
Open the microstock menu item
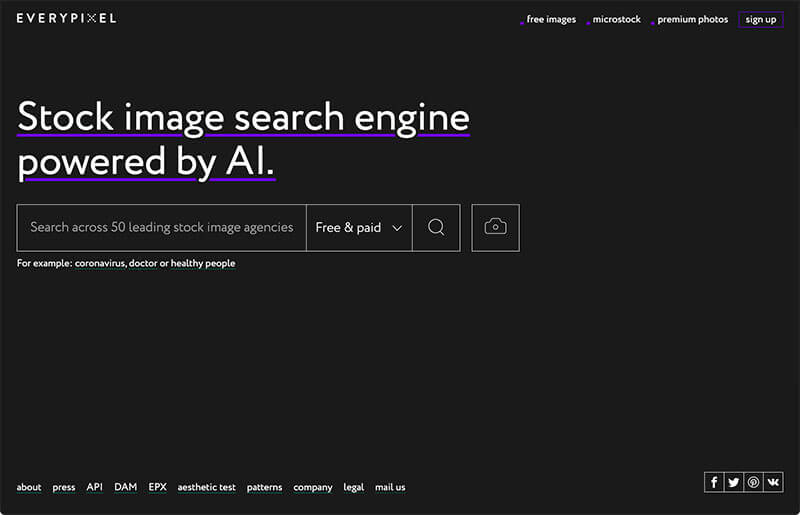616,19
